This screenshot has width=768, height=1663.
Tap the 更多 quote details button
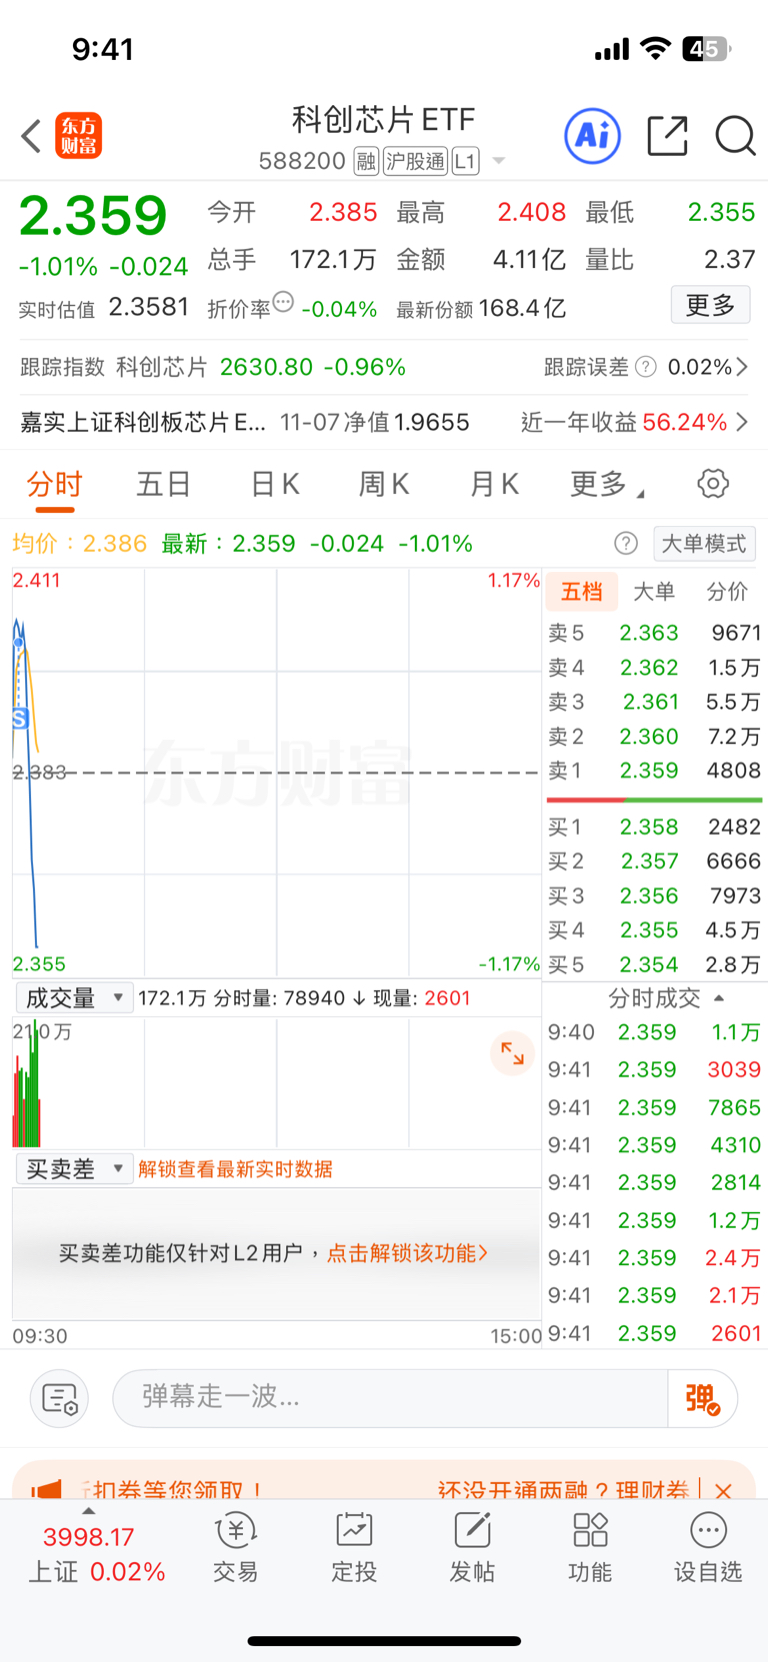(710, 305)
